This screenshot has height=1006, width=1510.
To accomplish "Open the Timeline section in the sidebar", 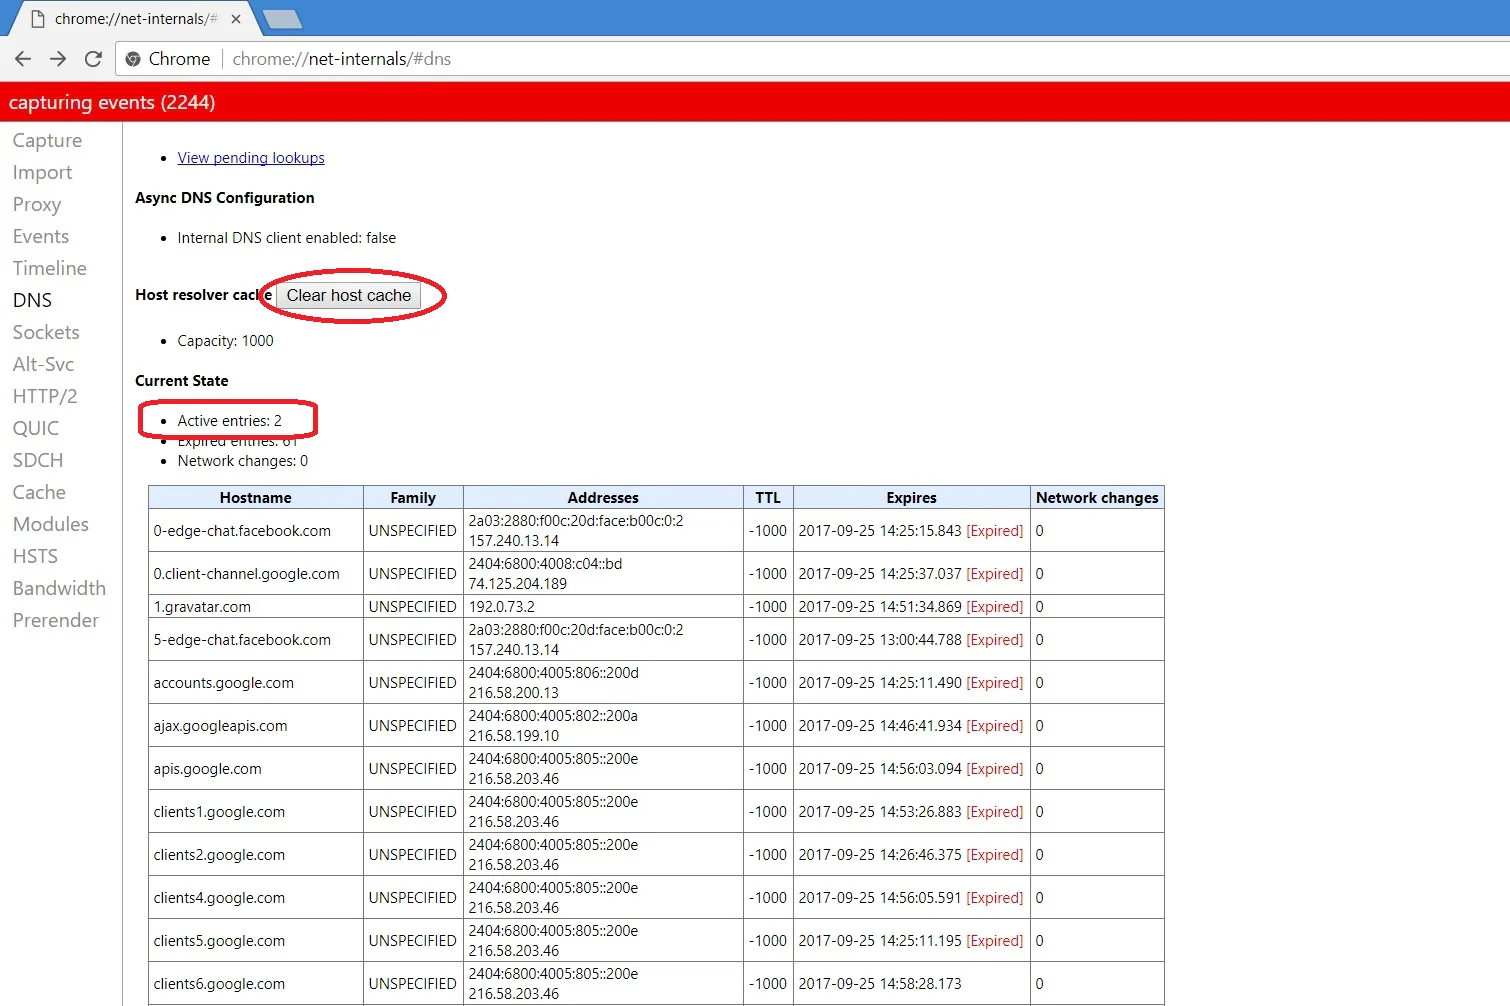I will pos(50,268).
